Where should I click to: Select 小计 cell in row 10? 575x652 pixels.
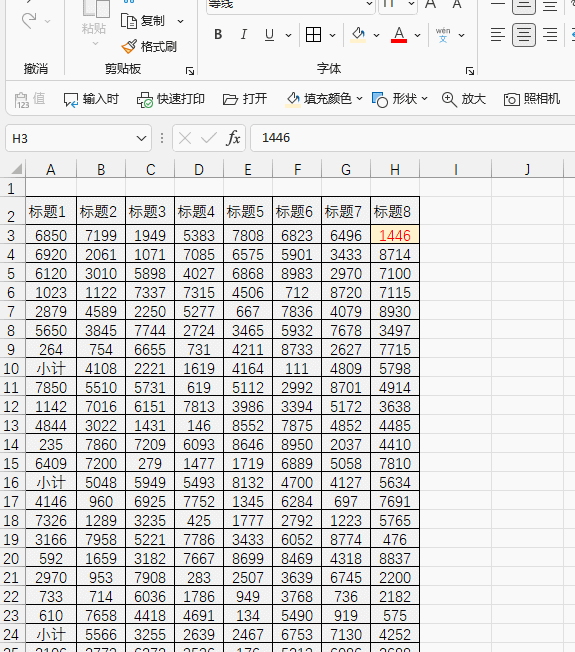(x=51, y=369)
